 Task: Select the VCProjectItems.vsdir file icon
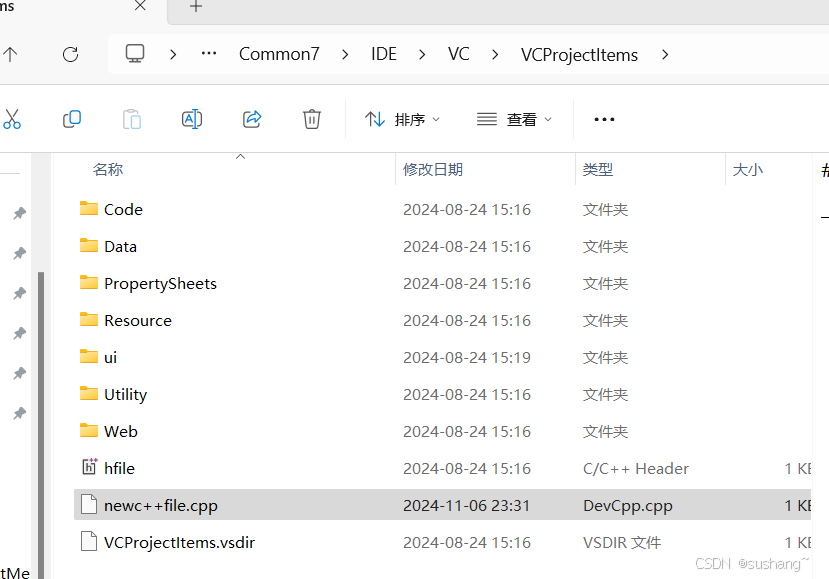(x=89, y=541)
